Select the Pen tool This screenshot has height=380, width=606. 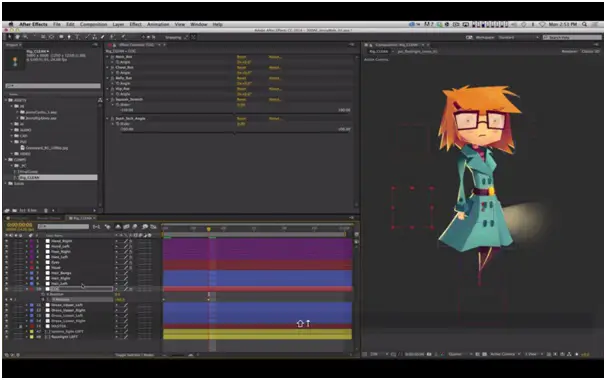[x=69, y=37]
